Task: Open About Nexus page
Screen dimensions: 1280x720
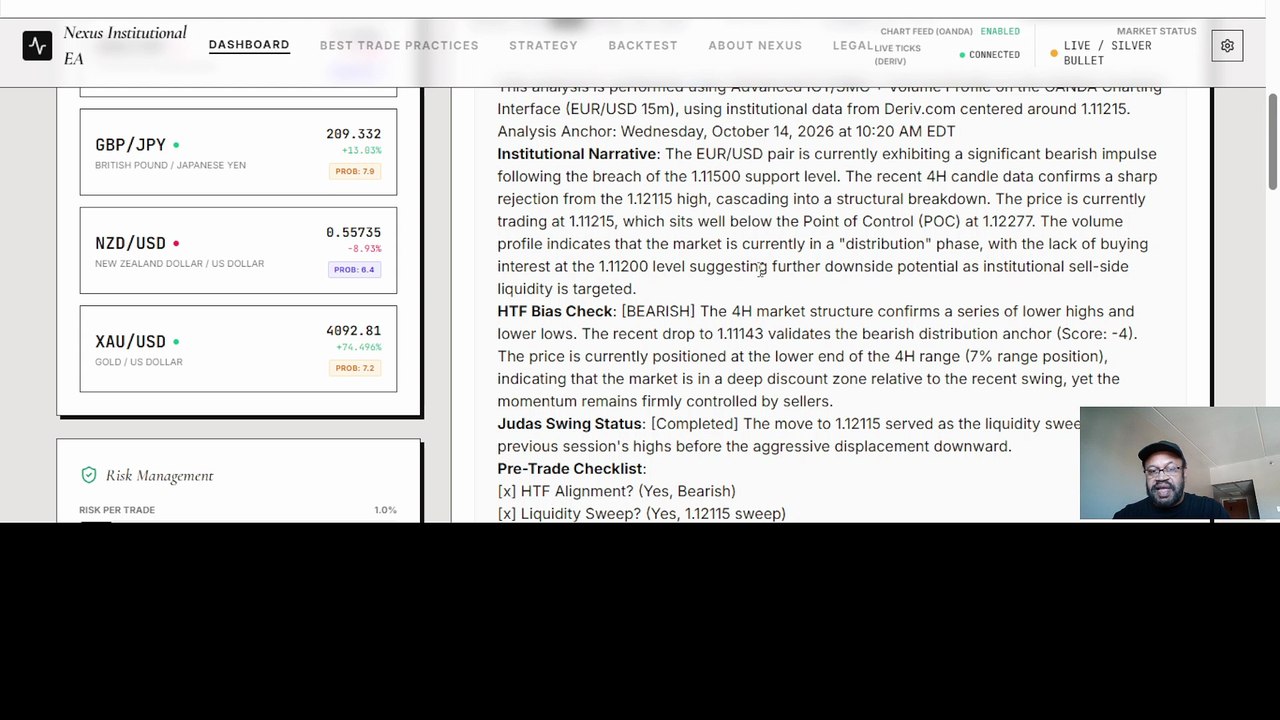Action: (755, 45)
